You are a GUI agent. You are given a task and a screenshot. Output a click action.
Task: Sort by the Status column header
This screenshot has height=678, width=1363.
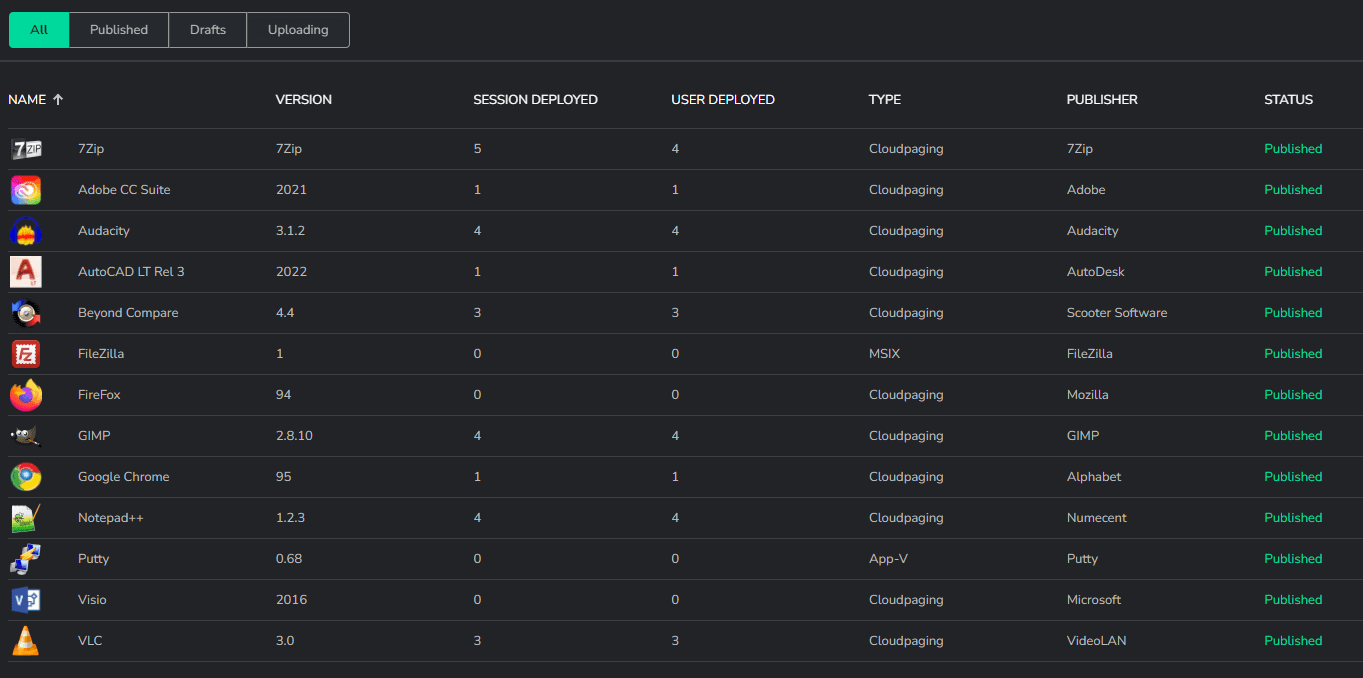(x=1288, y=100)
